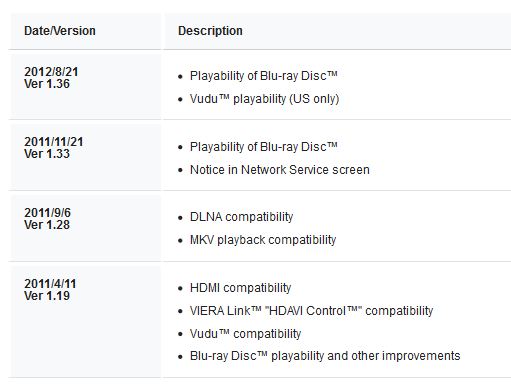Click the 2011/11/21 date text
This screenshot has height=387, width=511.
click(54, 142)
